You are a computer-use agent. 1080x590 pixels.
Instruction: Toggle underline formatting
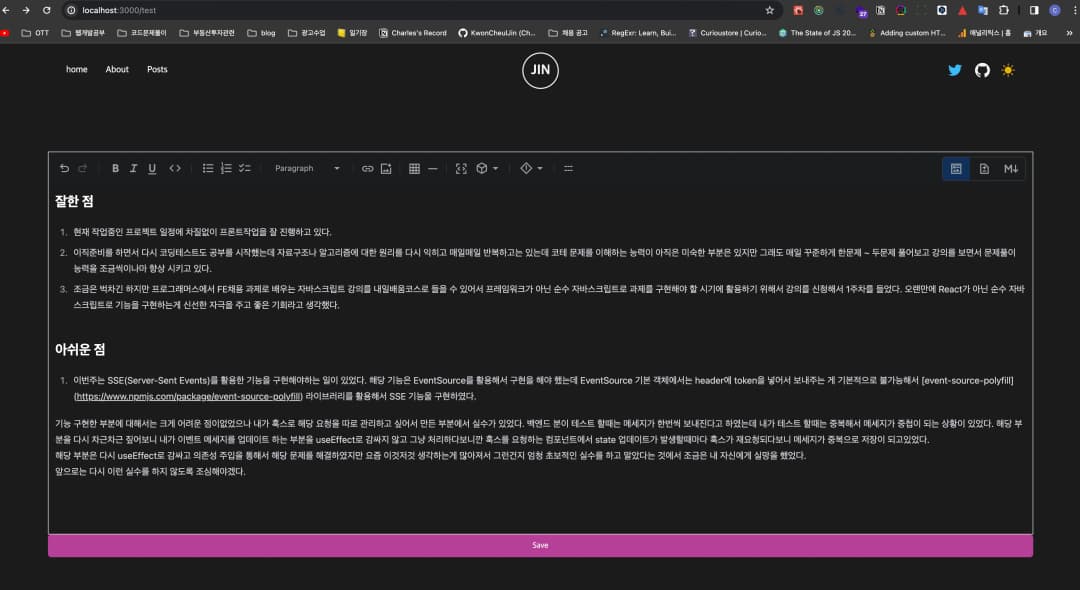tap(152, 169)
